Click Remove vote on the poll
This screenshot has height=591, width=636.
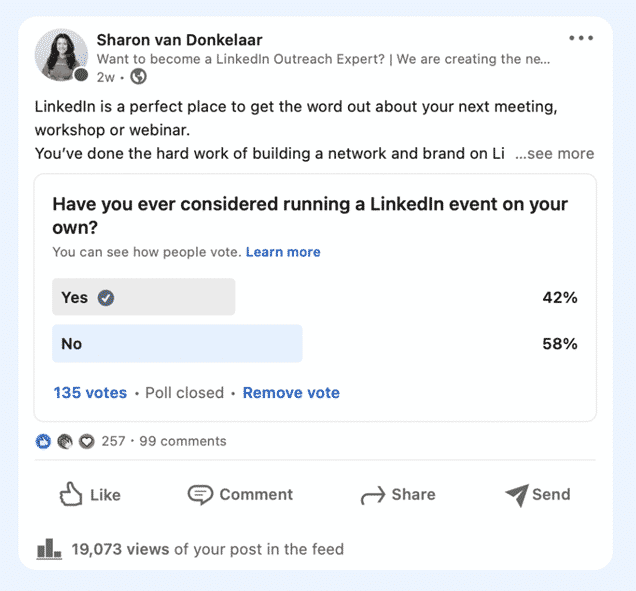pyautogui.click(x=291, y=393)
